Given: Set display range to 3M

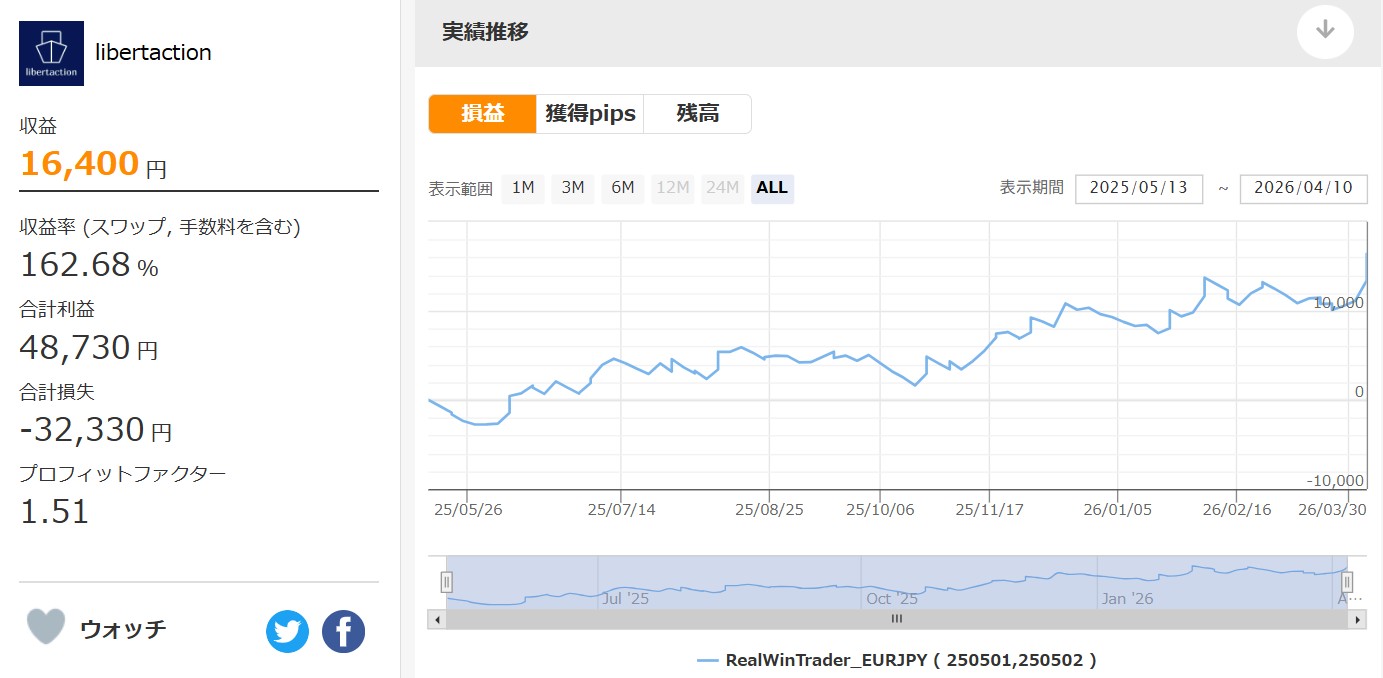Looking at the screenshot, I should 573,188.
